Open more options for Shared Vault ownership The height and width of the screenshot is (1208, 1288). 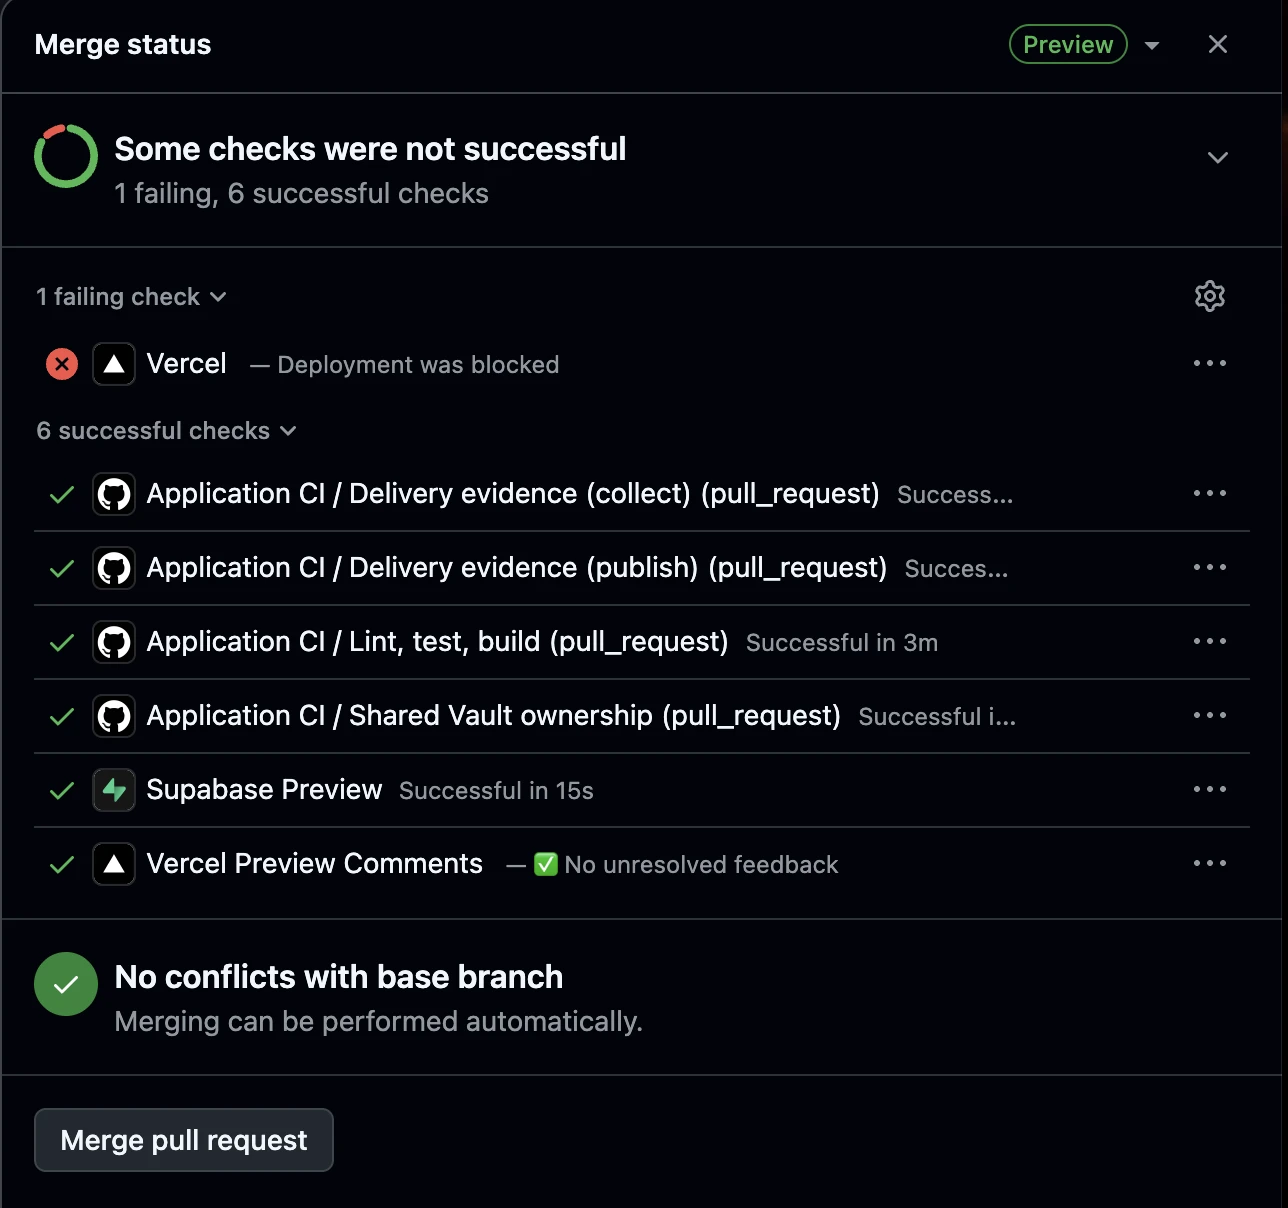[1210, 715]
